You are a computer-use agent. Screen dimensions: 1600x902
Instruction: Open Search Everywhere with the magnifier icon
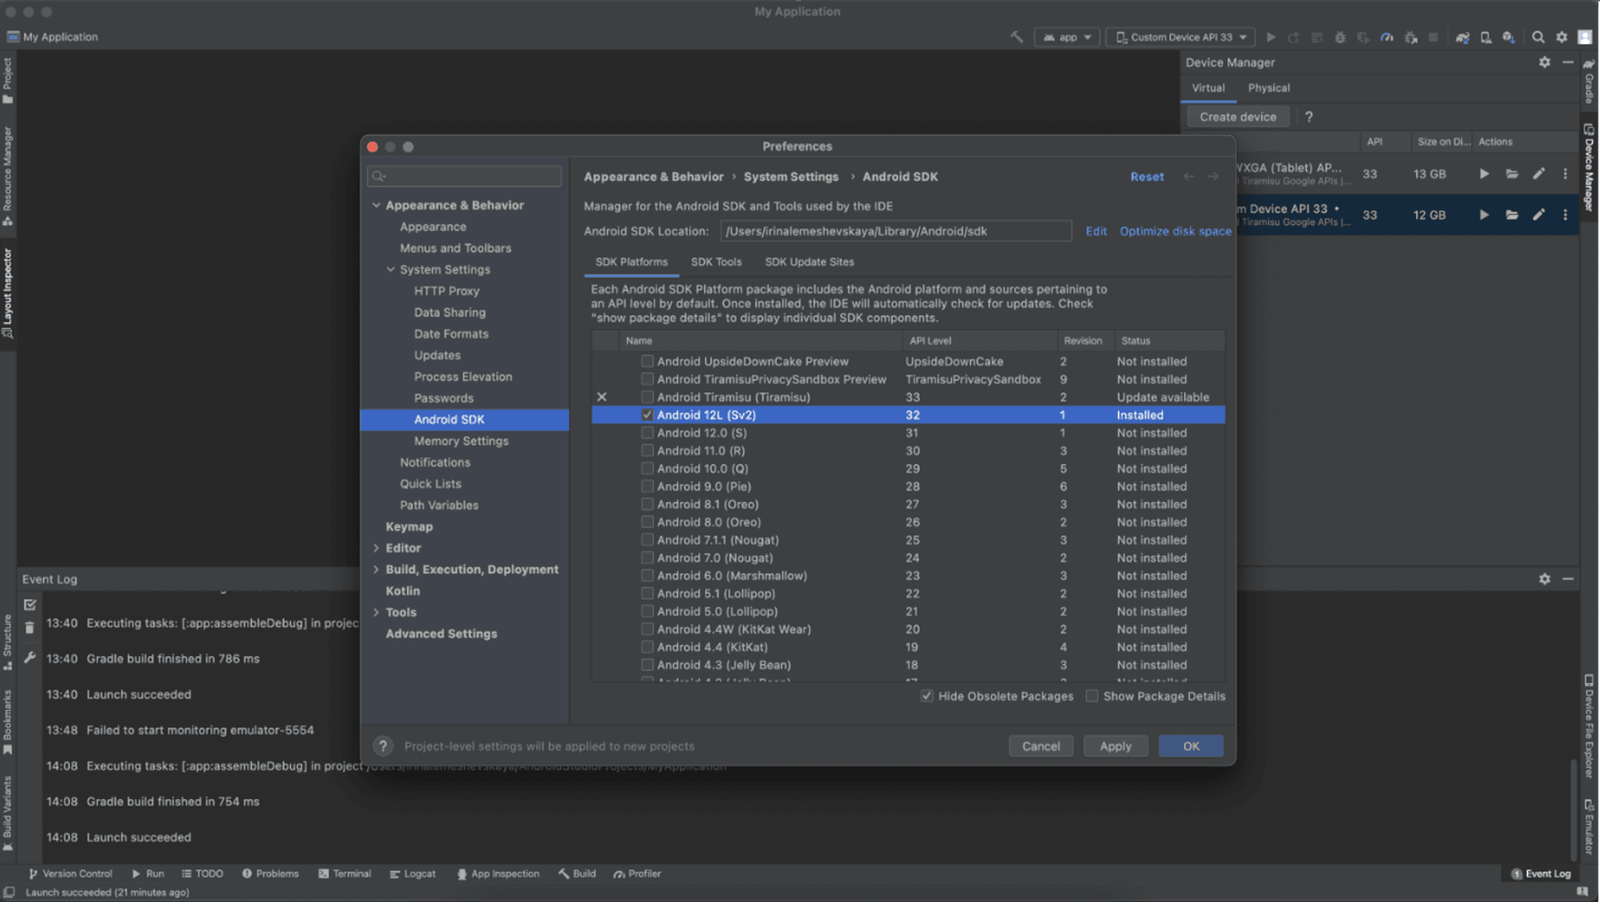pyautogui.click(x=1539, y=37)
